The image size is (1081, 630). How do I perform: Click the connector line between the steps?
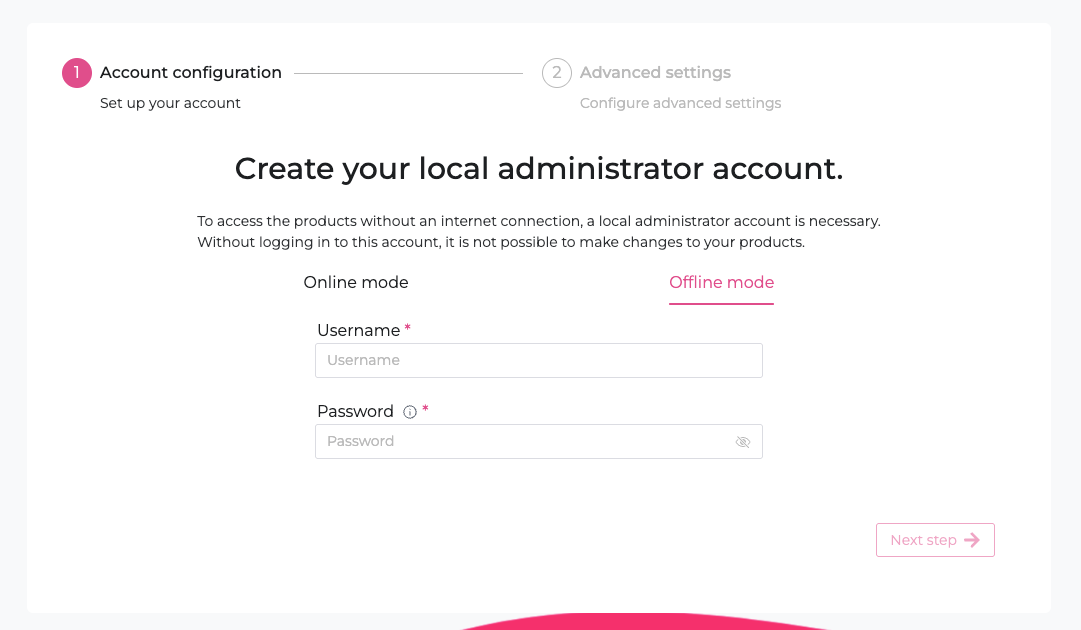[408, 73]
